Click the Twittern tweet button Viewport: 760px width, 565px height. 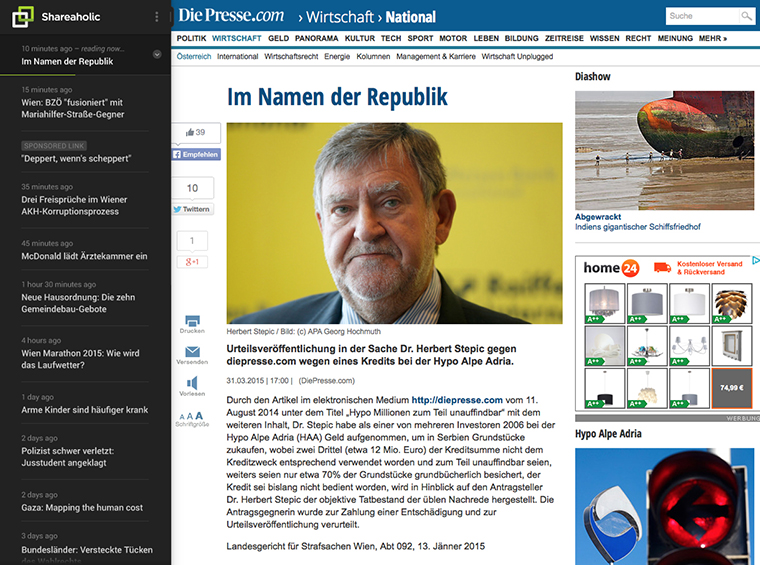[192, 209]
